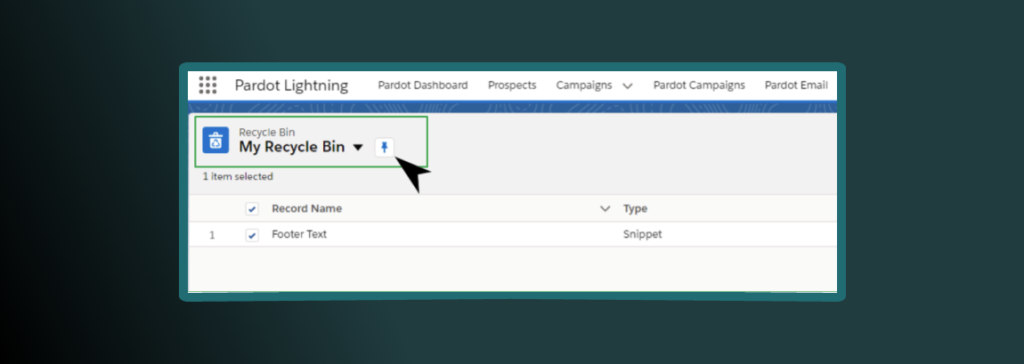The height and width of the screenshot is (364, 1024).
Task: Uncheck the Footer Text row checkbox
Action: (x=252, y=235)
